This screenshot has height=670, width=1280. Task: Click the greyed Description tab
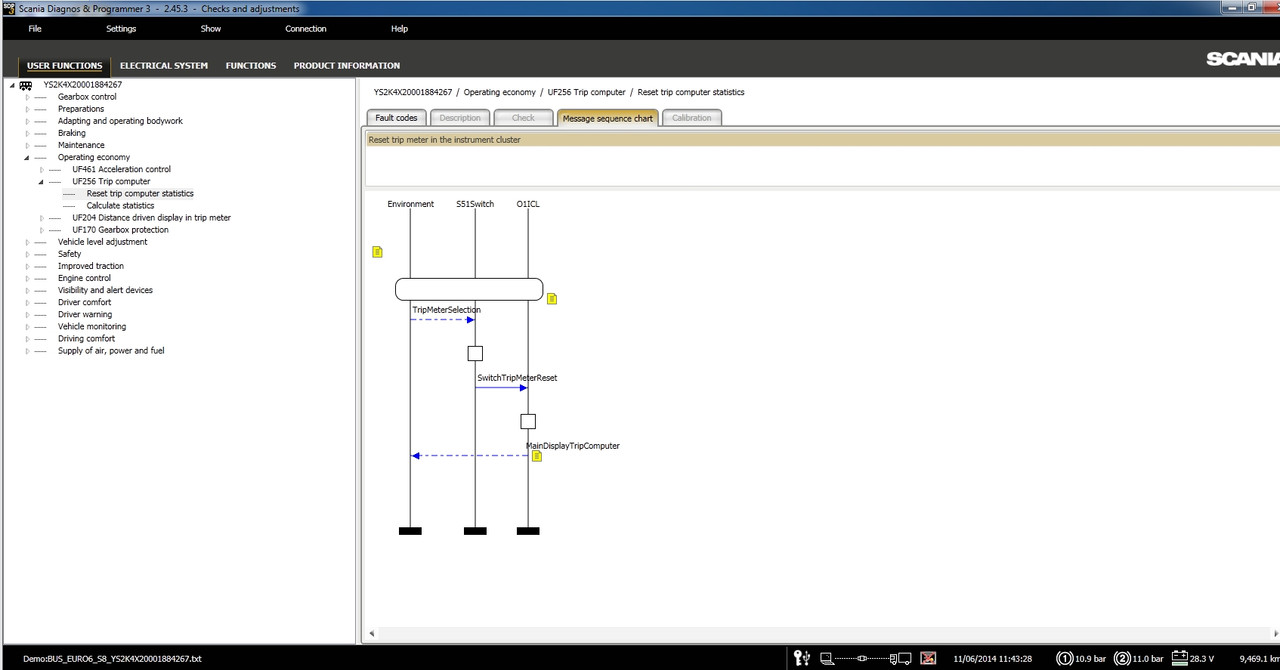click(x=460, y=118)
